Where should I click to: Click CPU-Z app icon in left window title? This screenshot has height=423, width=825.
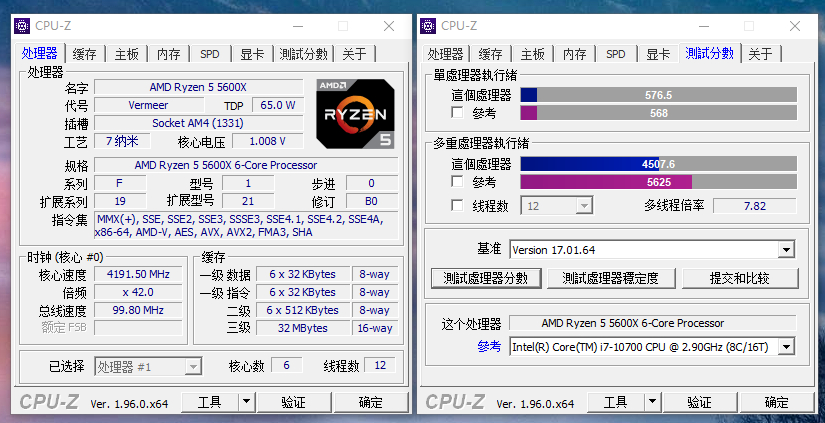pos(22,26)
